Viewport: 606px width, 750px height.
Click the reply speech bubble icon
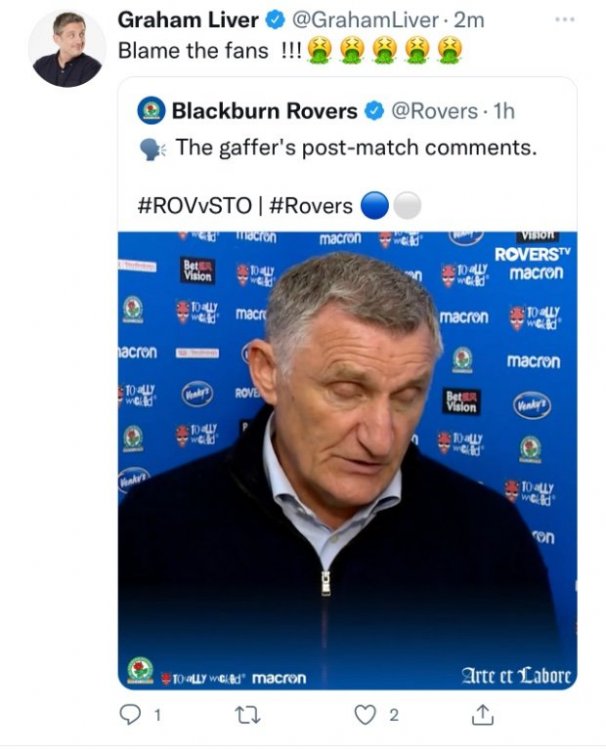[x=130, y=714]
